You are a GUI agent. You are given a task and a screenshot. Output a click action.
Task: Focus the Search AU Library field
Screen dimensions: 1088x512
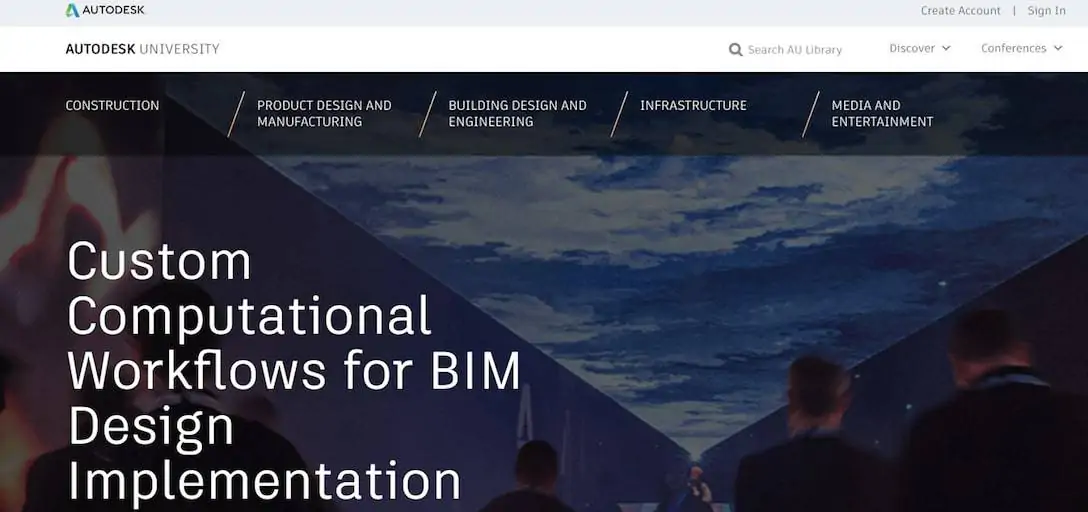(794, 50)
